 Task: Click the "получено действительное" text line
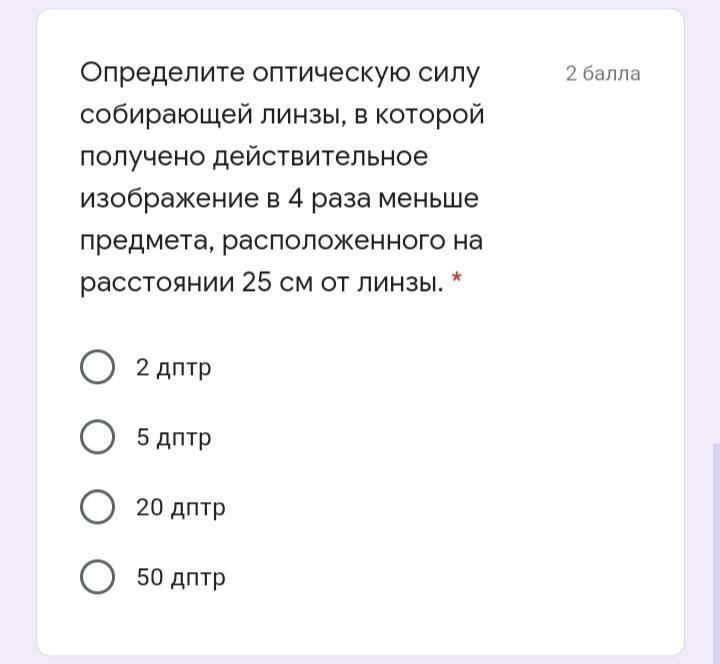(254, 157)
